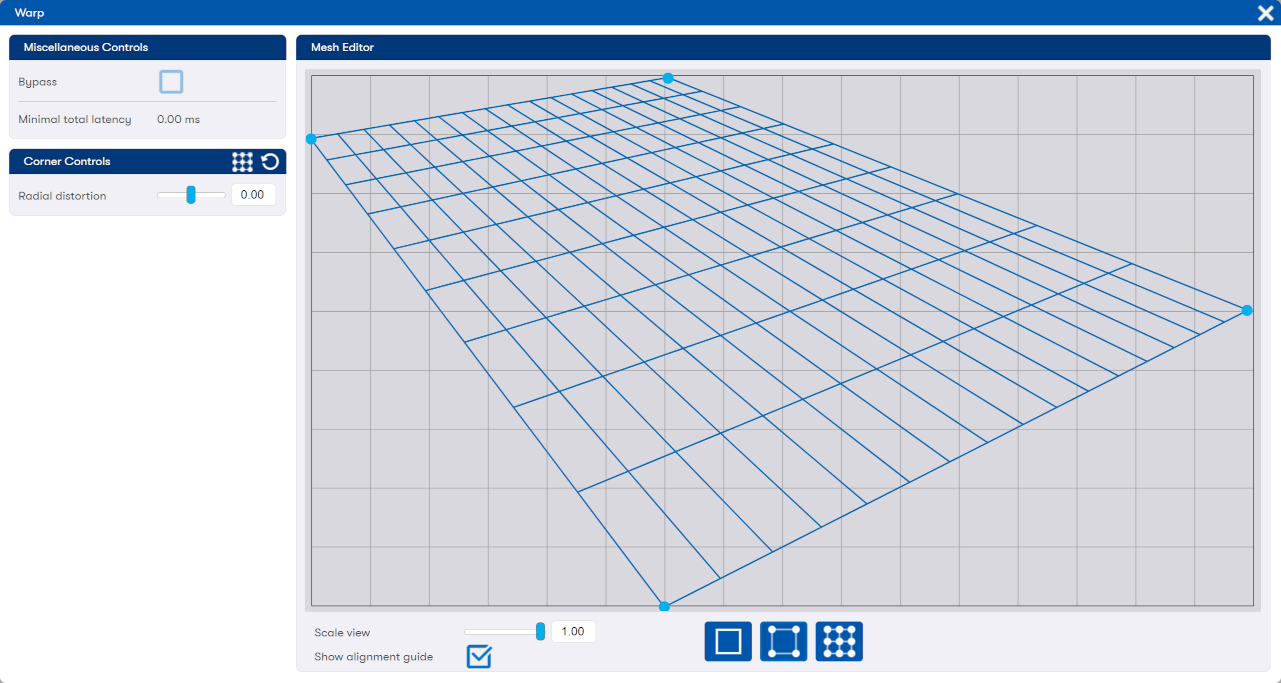Viewport: 1281px width, 683px height.
Task: Click the bottom corner handle of the mesh
Action: (x=664, y=606)
